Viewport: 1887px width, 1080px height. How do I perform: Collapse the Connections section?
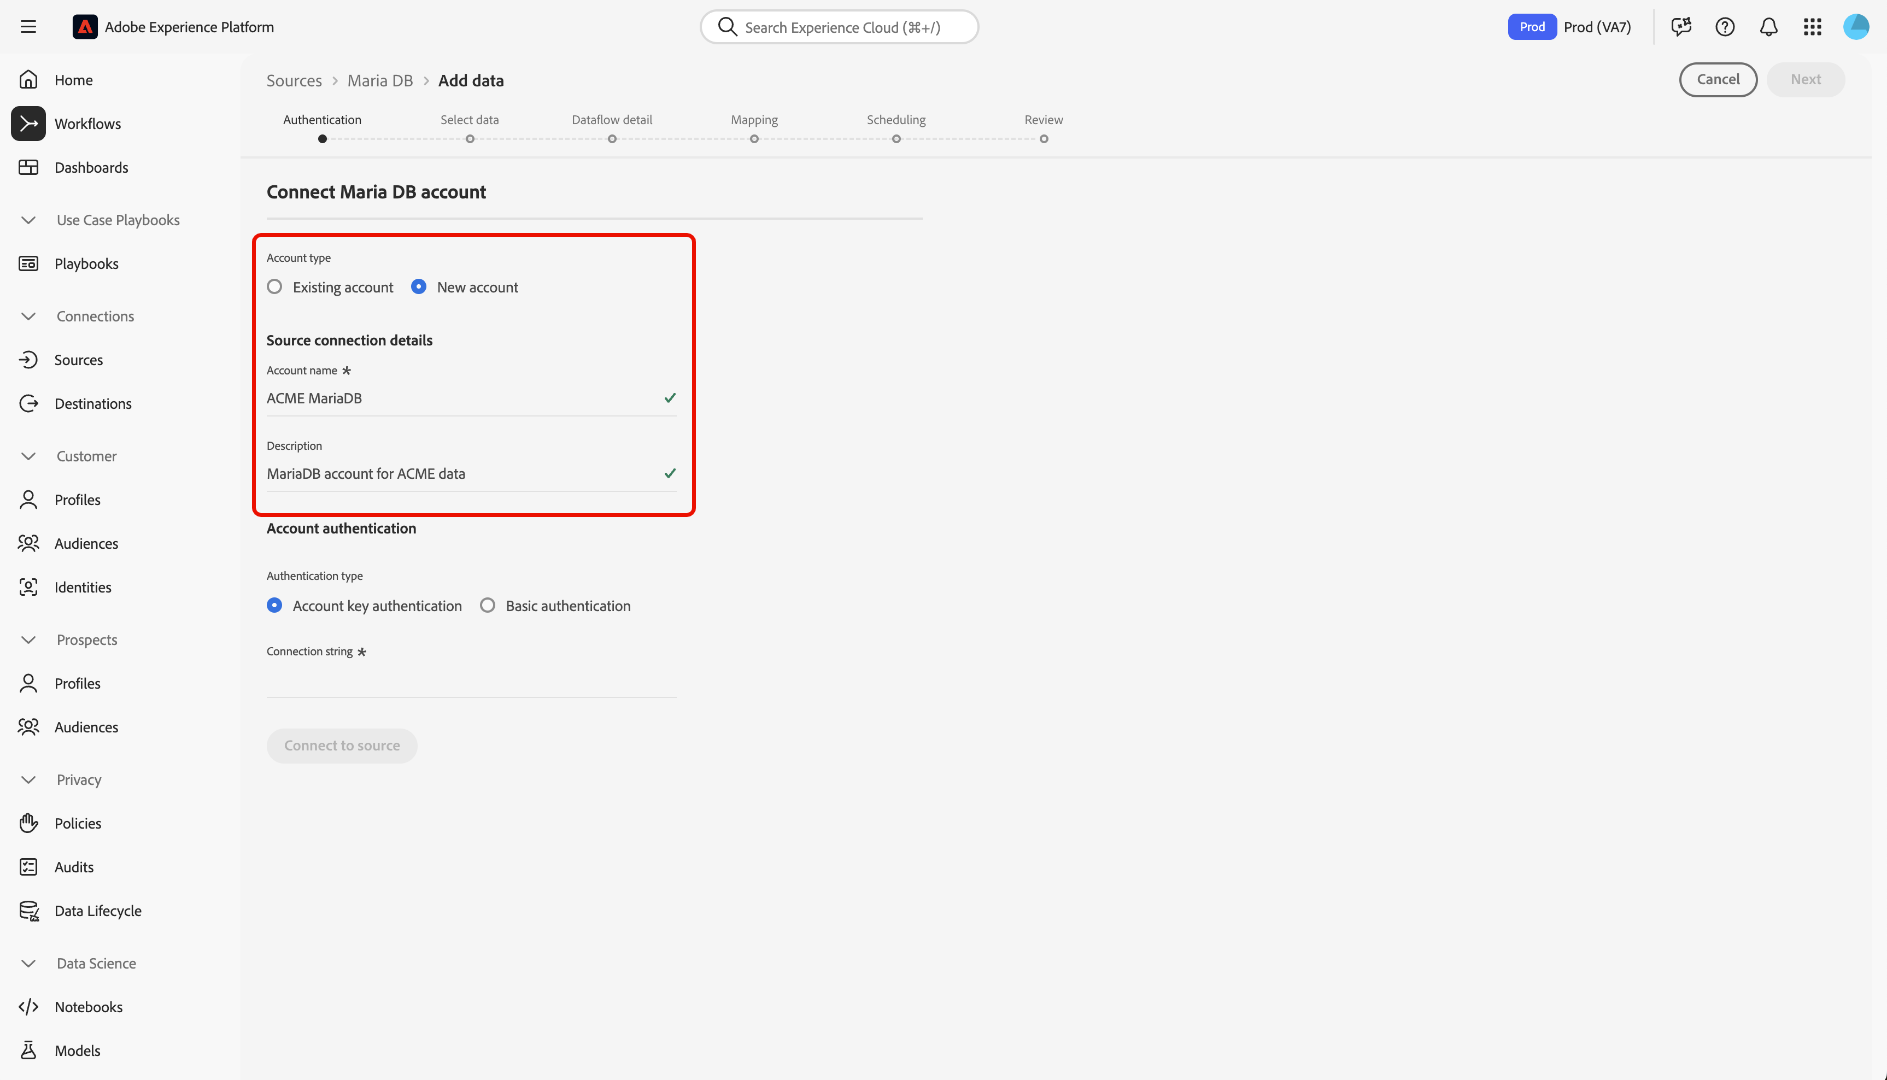click(29, 316)
